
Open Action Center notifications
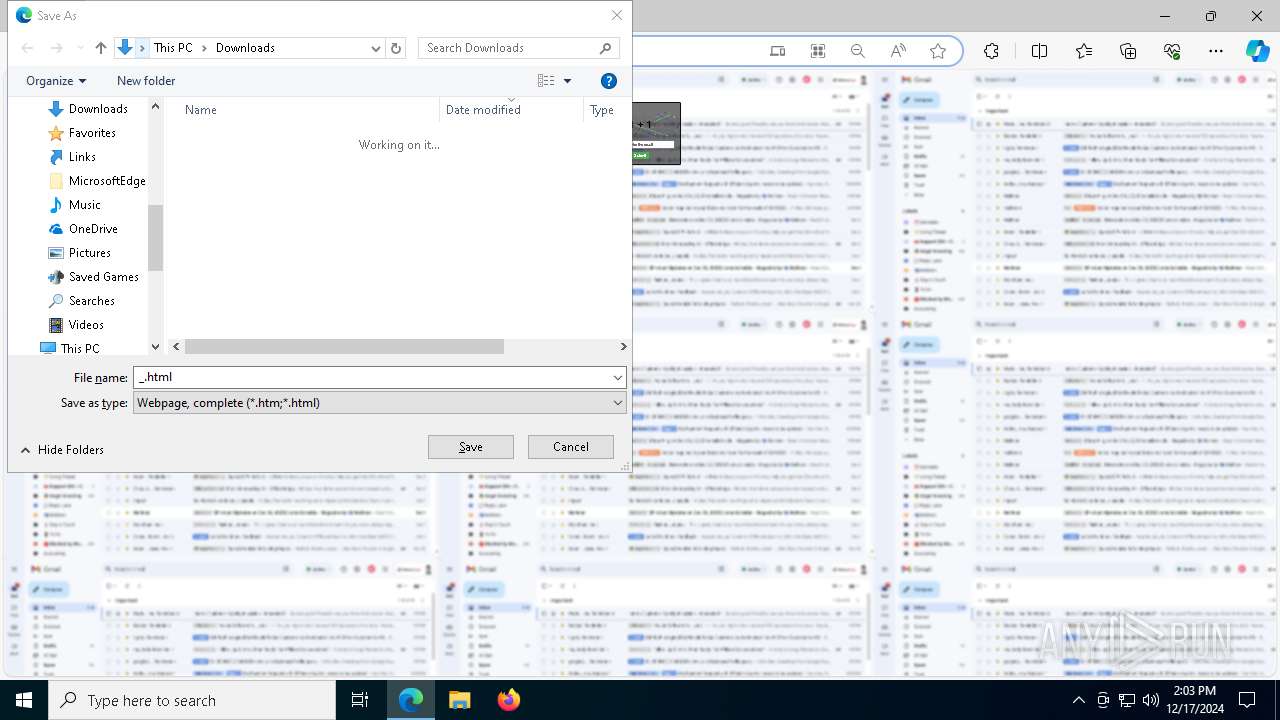(1247, 700)
